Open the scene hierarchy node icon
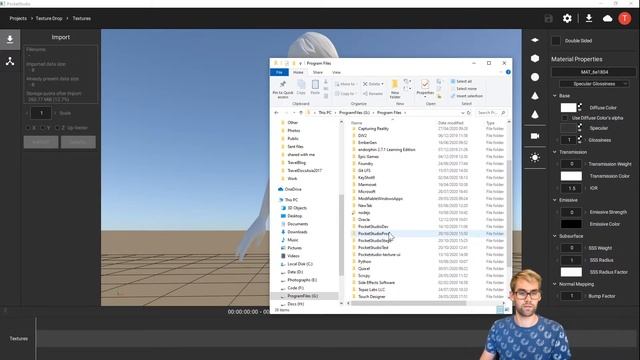Viewport: 640px width, 360px height. [x=10, y=61]
